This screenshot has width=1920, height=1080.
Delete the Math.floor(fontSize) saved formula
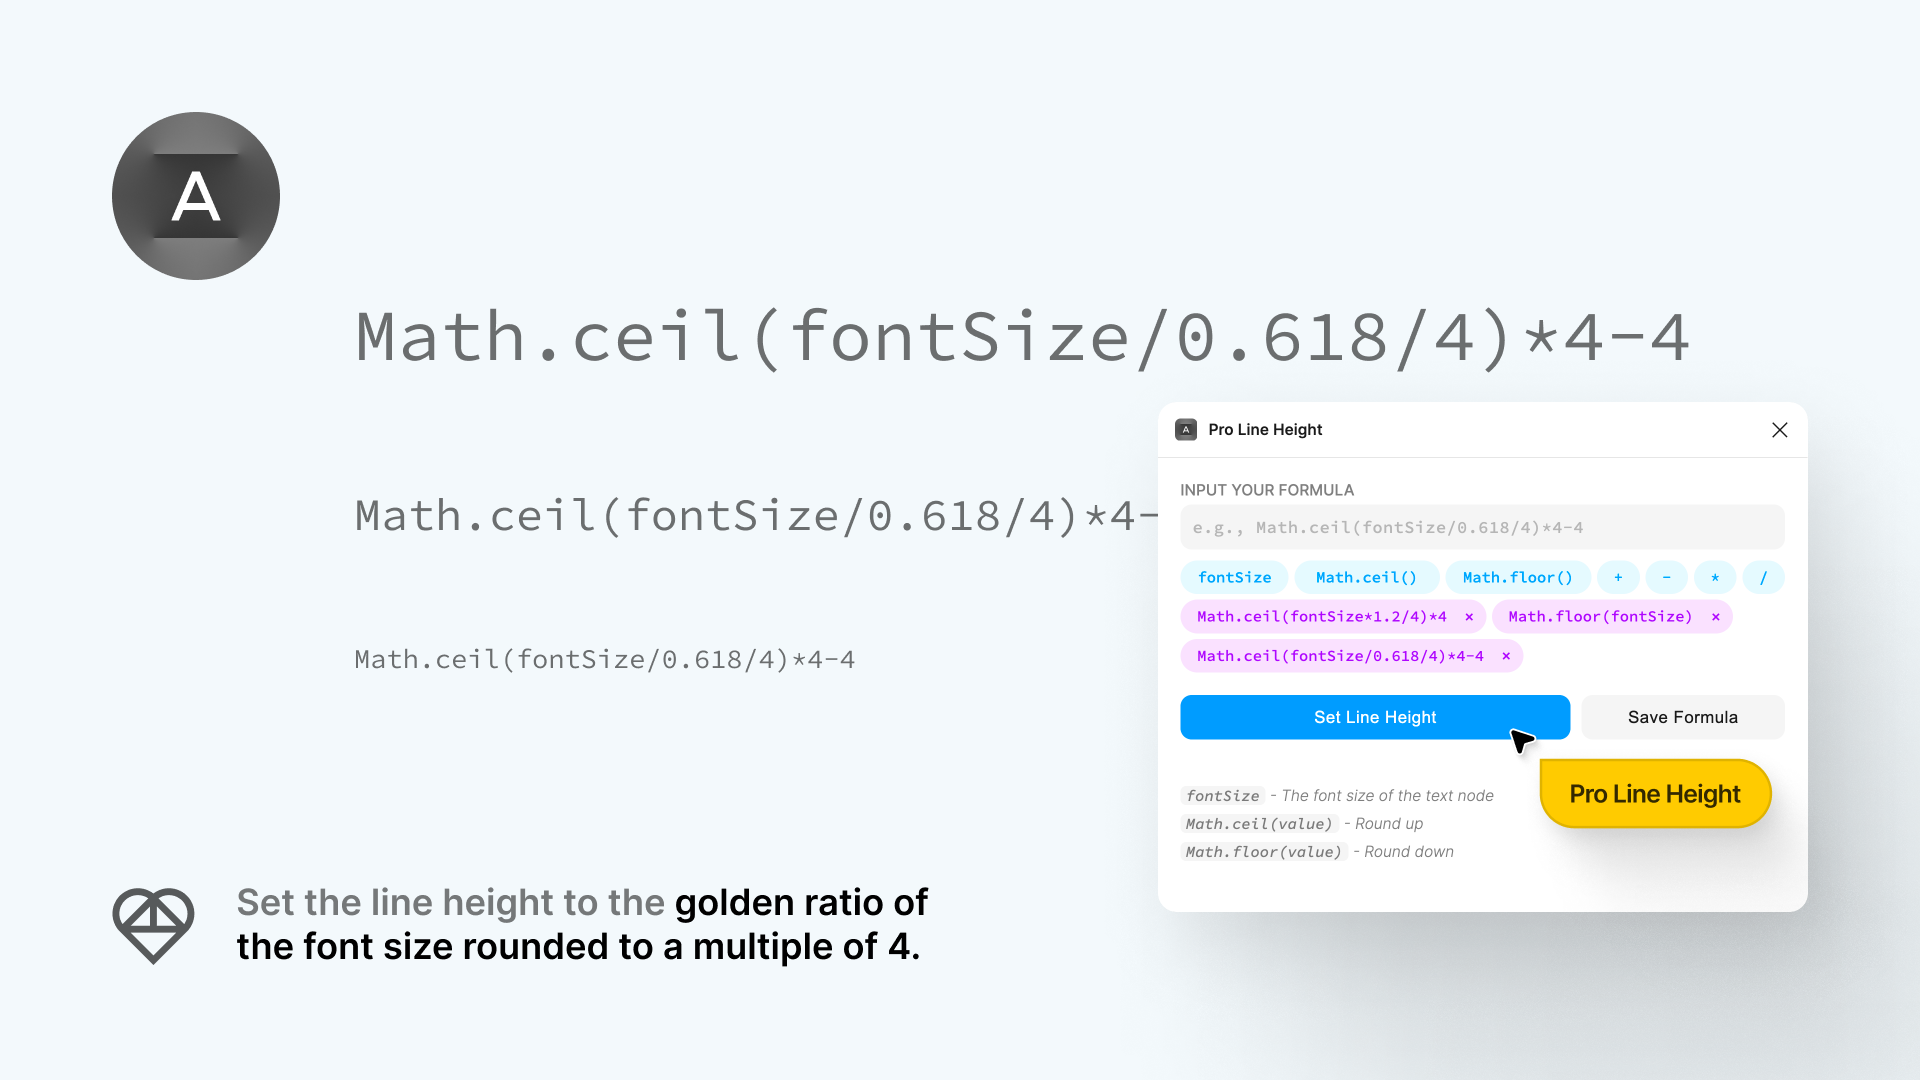(x=1716, y=617)
